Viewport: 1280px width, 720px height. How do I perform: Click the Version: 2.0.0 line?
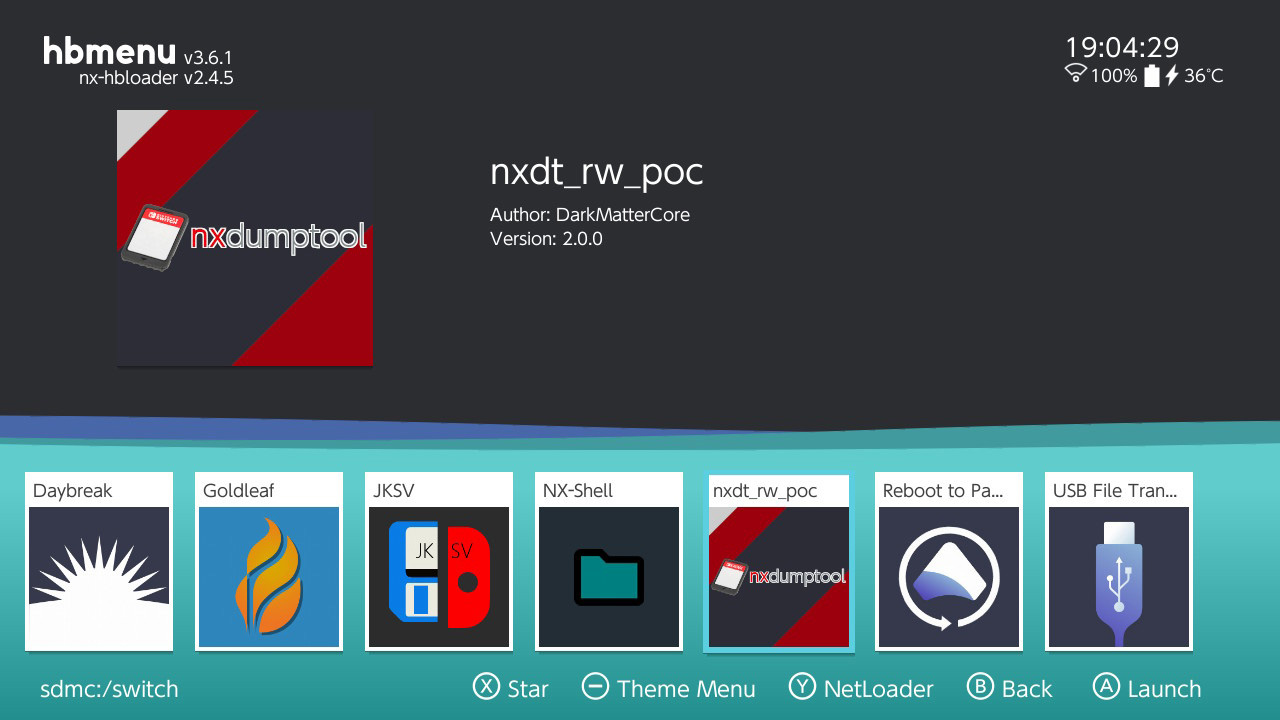(546, 239)
